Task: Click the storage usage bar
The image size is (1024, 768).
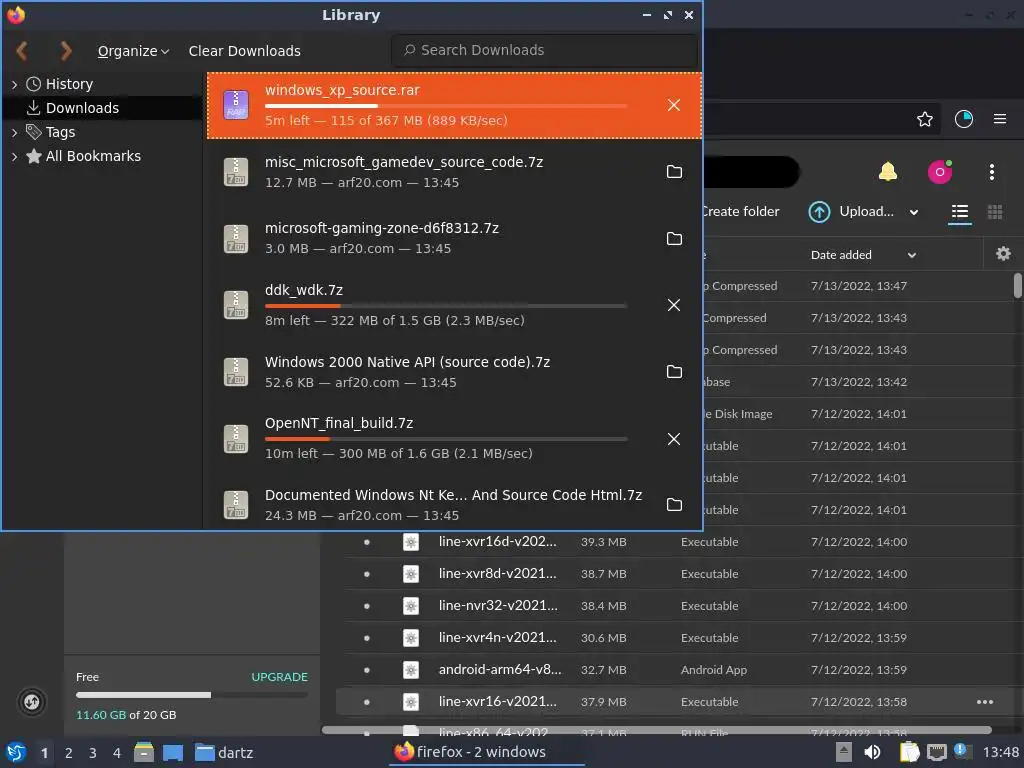Action: tap(192, 695)
